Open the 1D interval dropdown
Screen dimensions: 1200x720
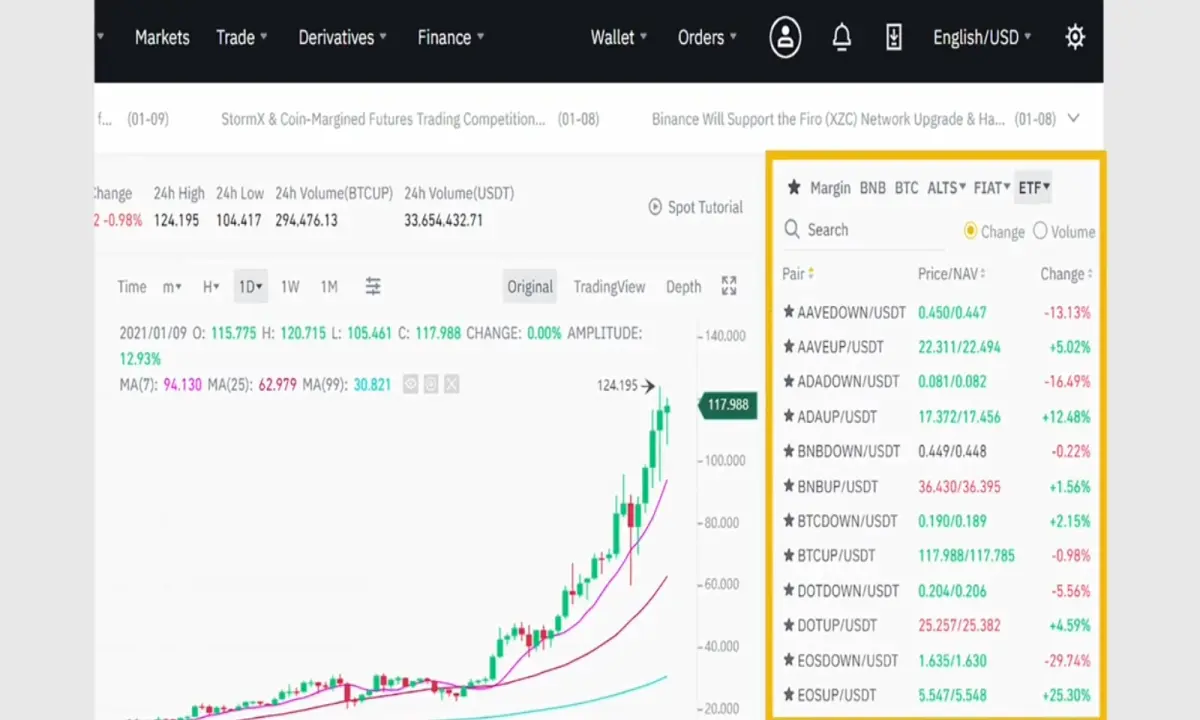250,287
